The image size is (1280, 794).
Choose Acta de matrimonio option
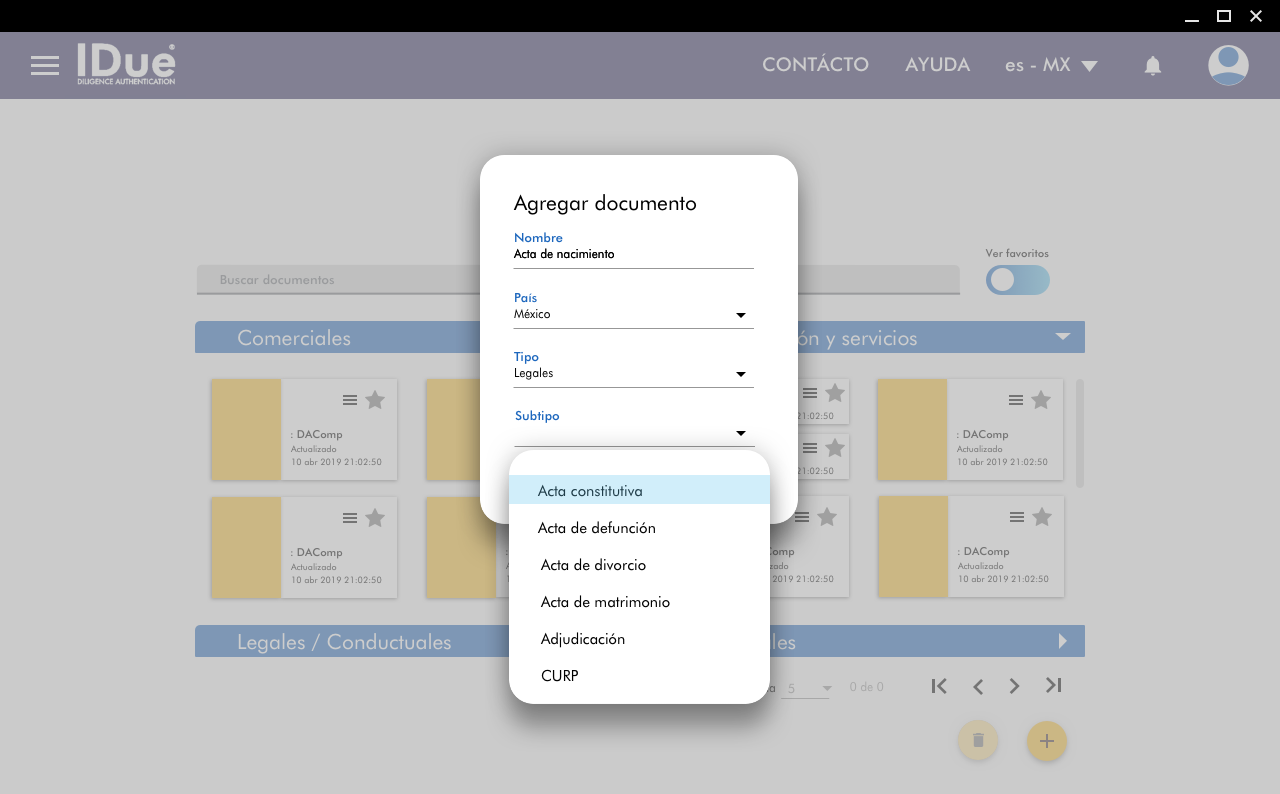tap(605, 602)
